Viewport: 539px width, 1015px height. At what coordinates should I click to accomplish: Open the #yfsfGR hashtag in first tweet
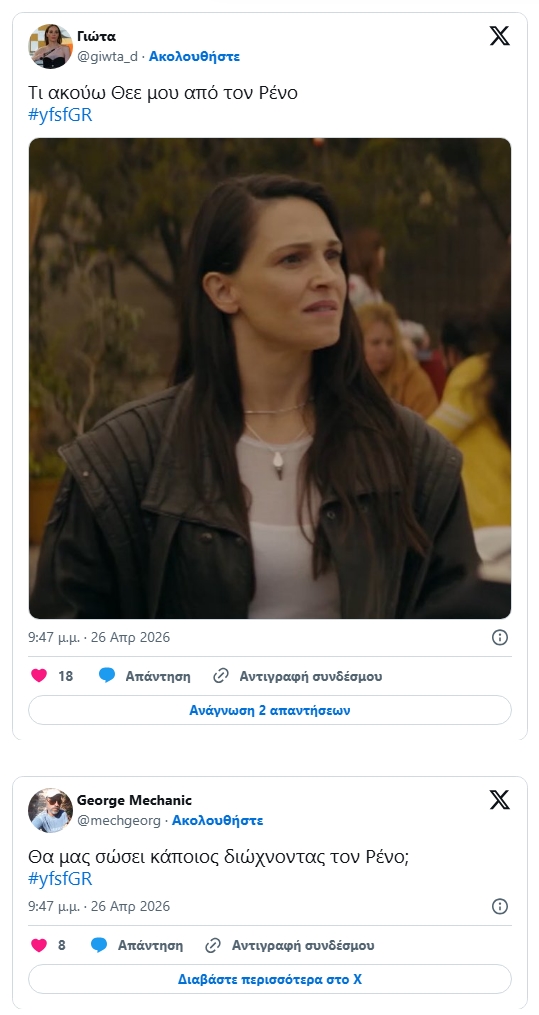pos(60,115)
